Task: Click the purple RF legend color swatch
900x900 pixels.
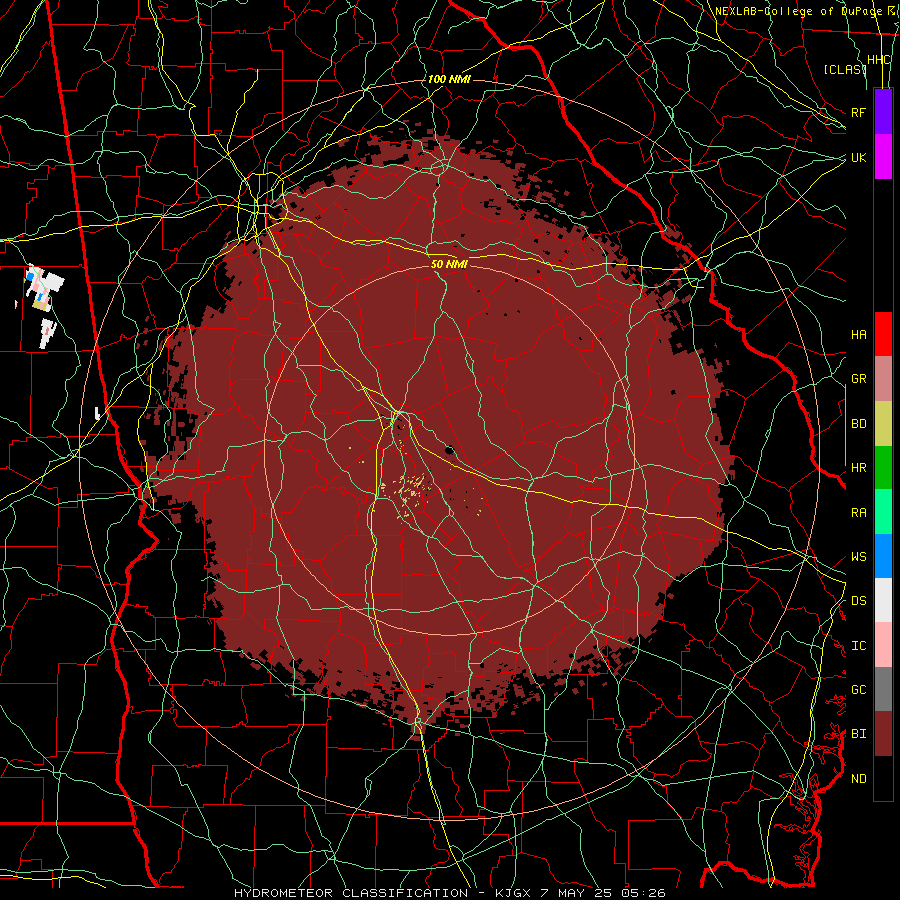Action: point(883,111)
